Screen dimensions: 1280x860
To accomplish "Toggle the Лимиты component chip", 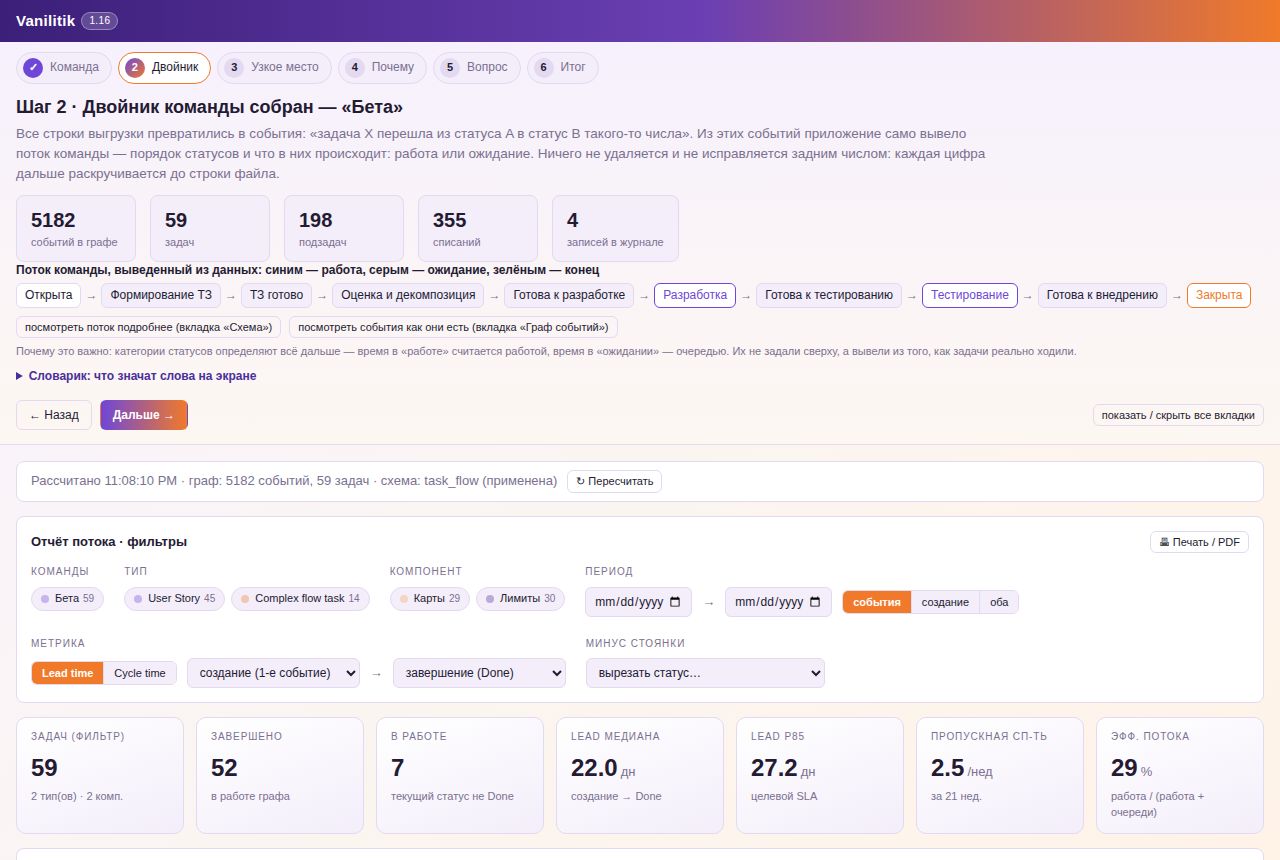I will coord(520,599).
